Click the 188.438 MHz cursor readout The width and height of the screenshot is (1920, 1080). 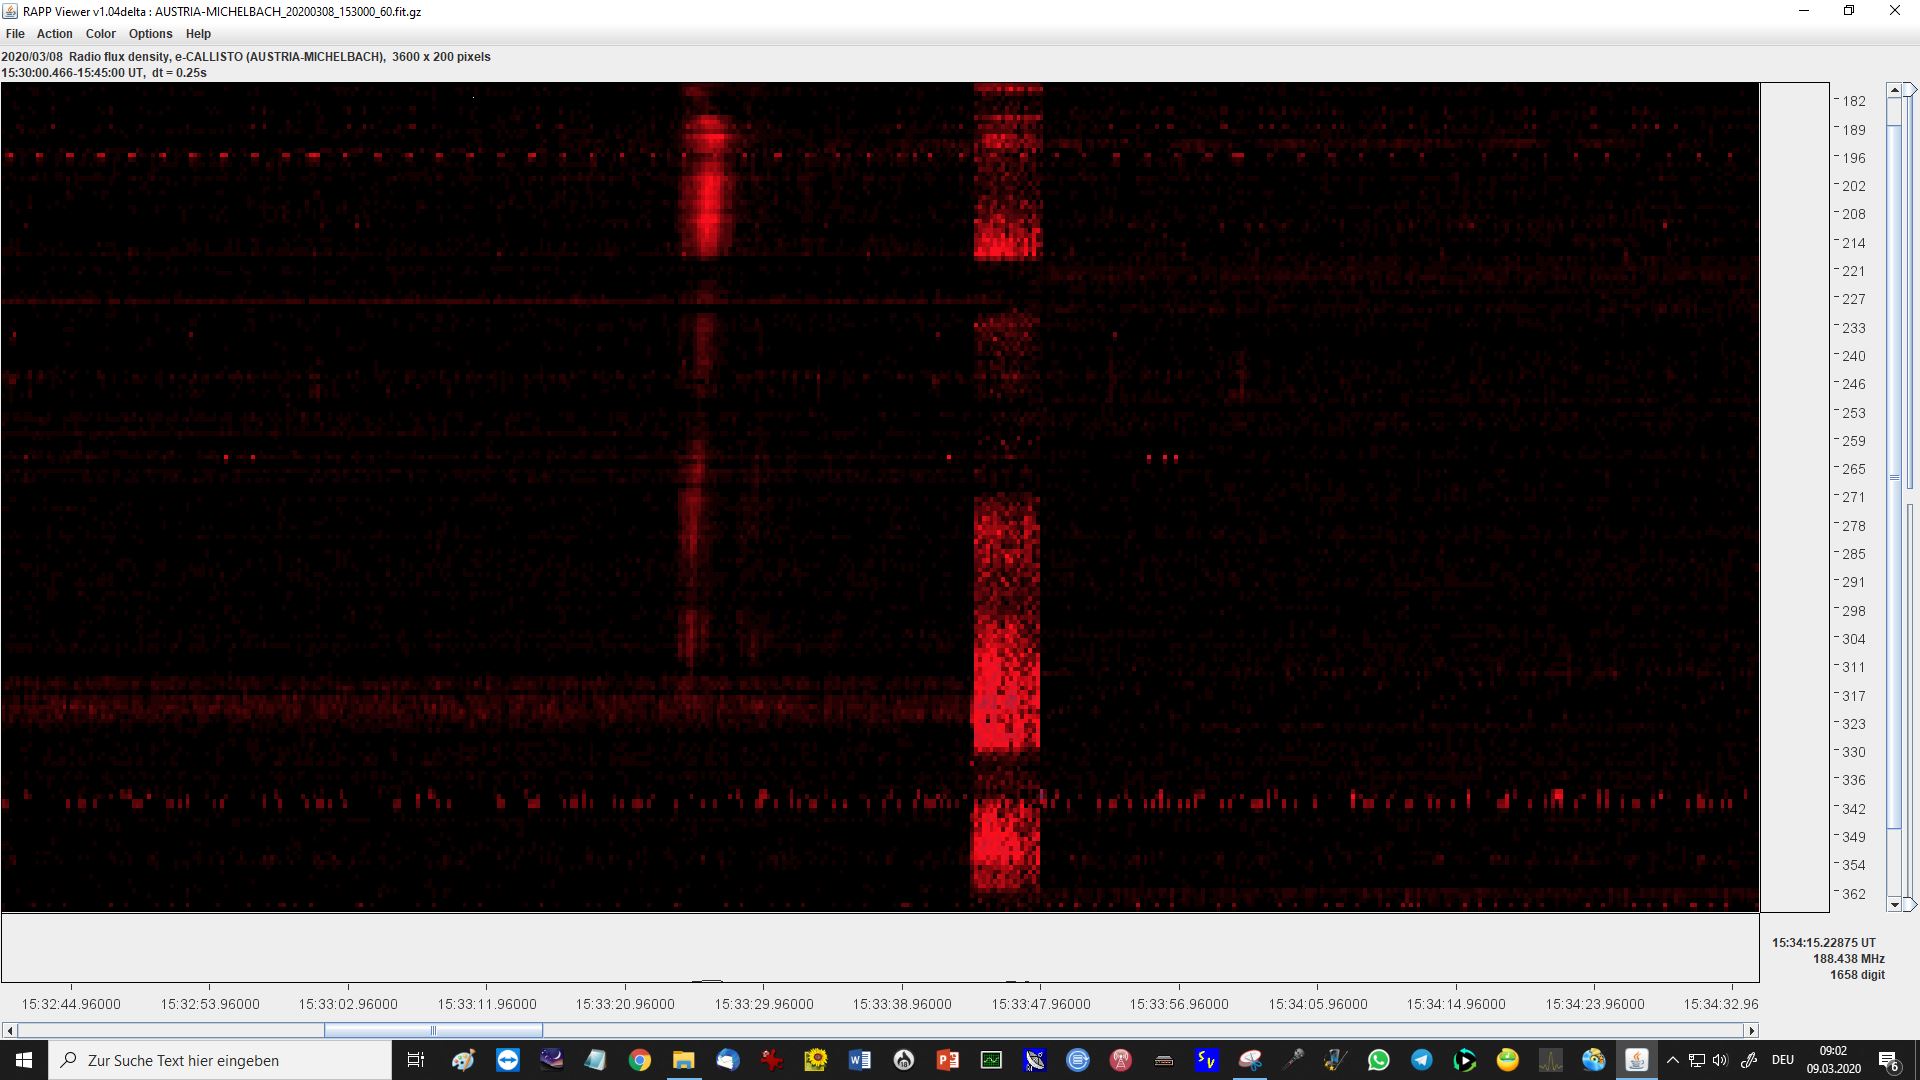click(x=1849, y=958)
